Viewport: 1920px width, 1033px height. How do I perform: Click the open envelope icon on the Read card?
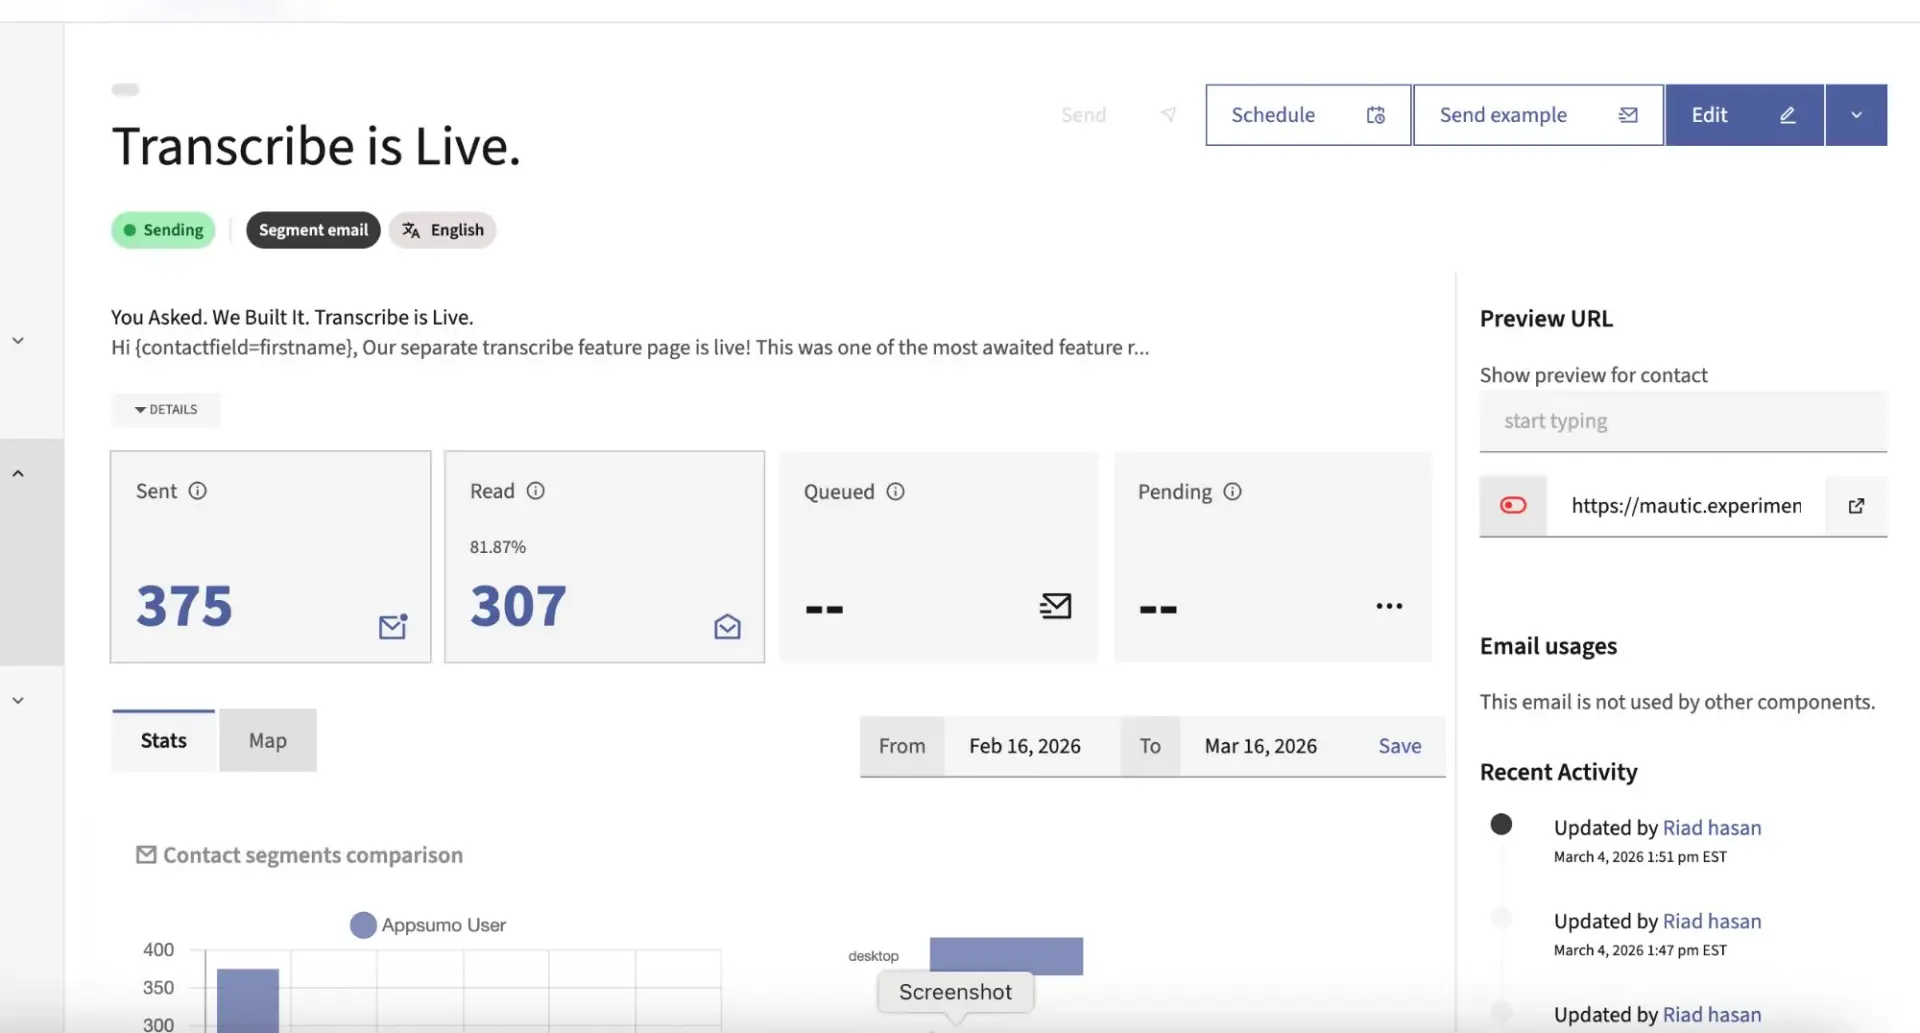point(726,626)
